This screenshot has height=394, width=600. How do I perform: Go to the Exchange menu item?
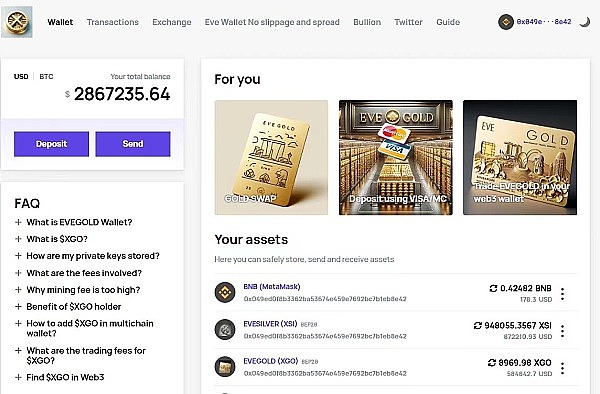pos(172,22)
